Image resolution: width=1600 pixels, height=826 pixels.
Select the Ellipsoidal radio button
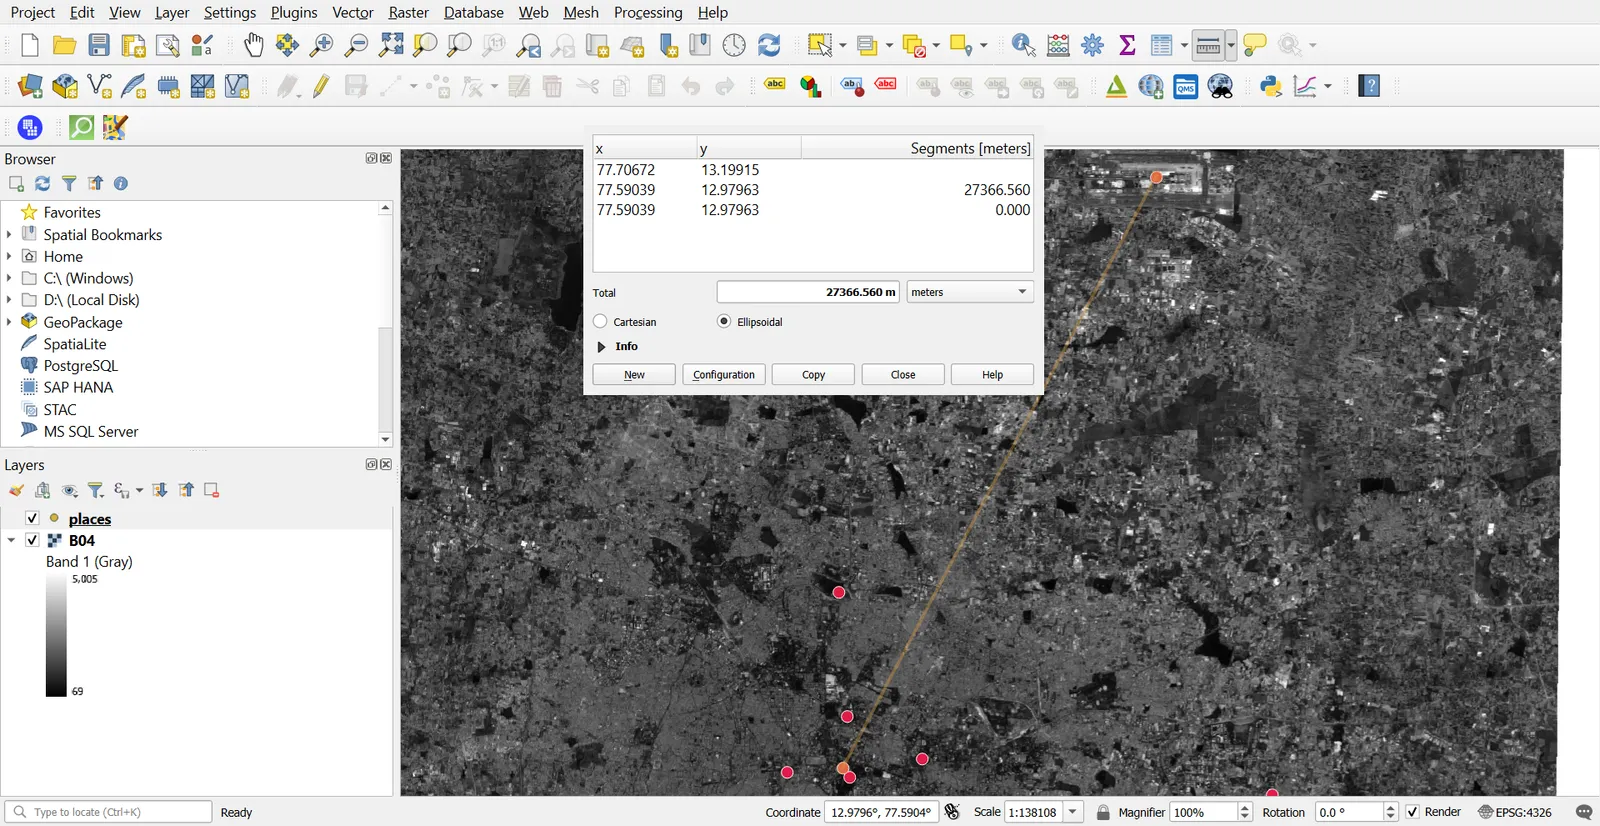pos(724,322)
